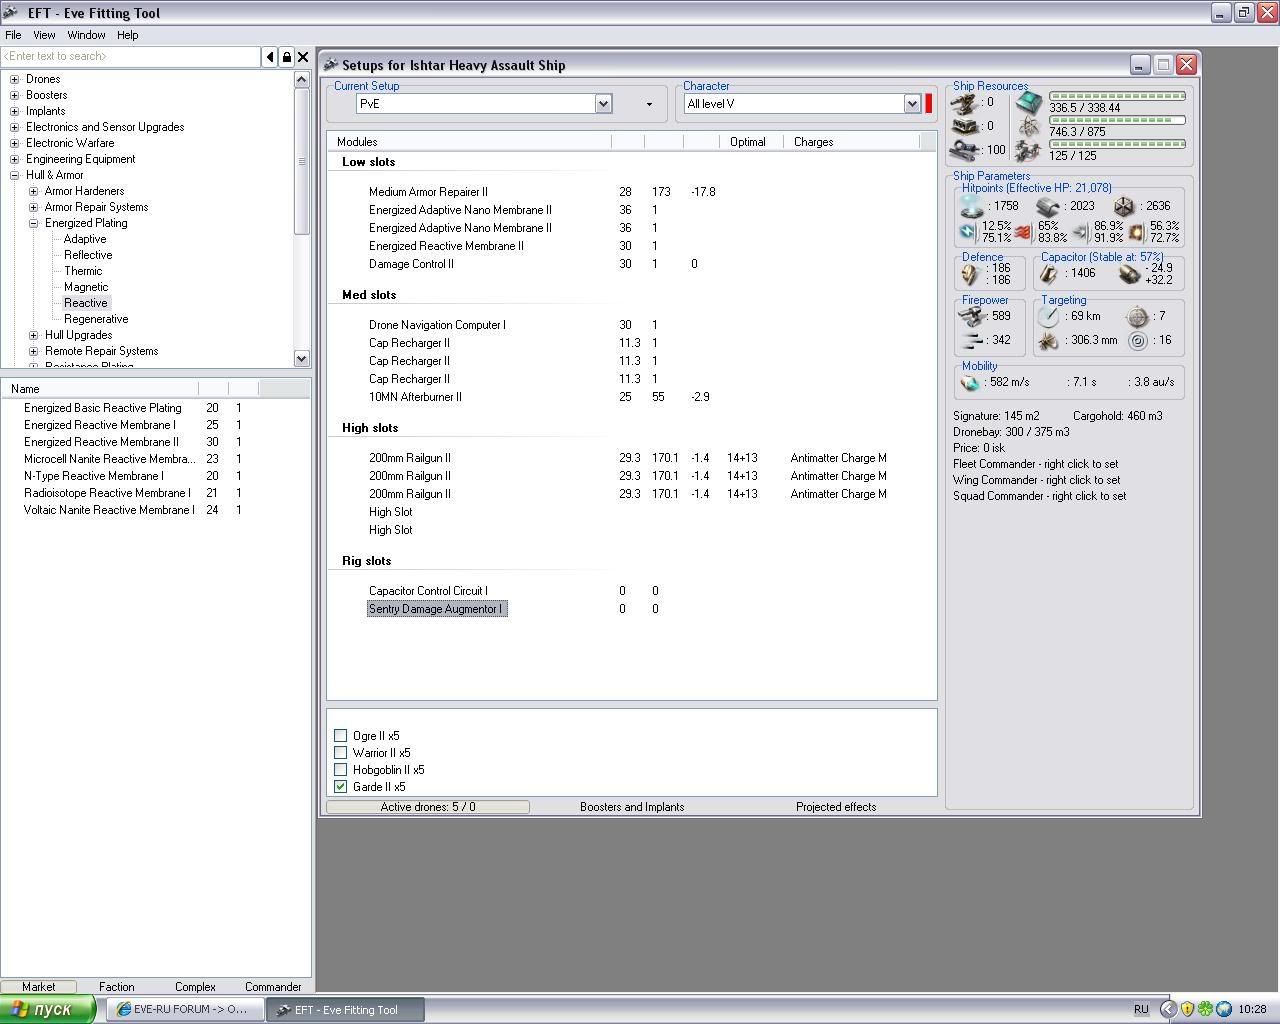Click the EM resistance icon beside 12.5%

[967, 232]
